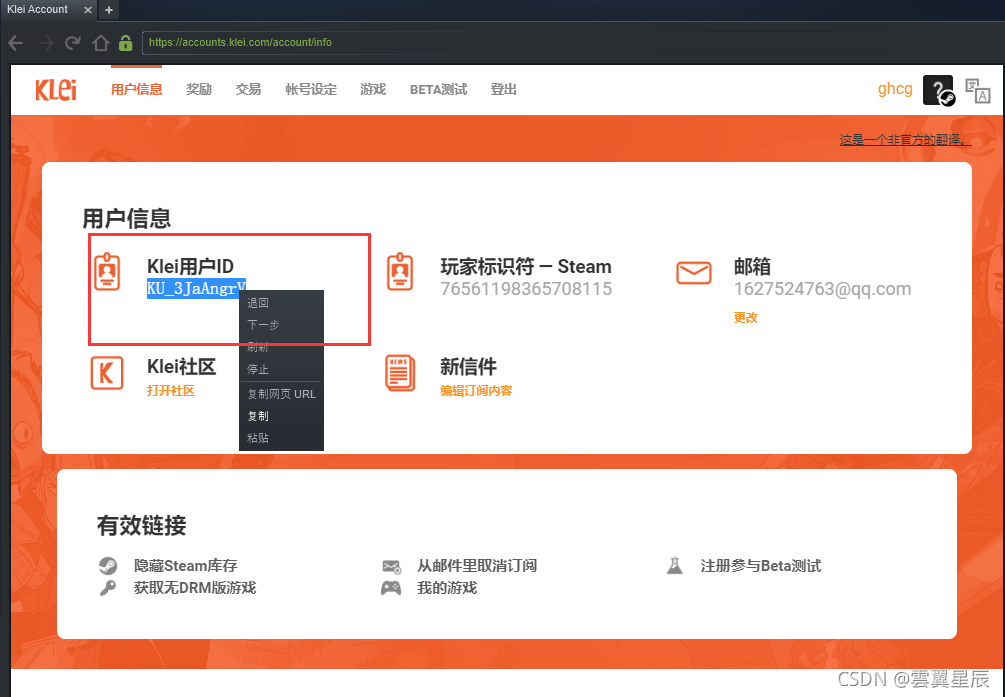Screen dimensions: 1005x697
Task: Open the 从邮件里取消订阅 link
Action: (x=477, y=566)
